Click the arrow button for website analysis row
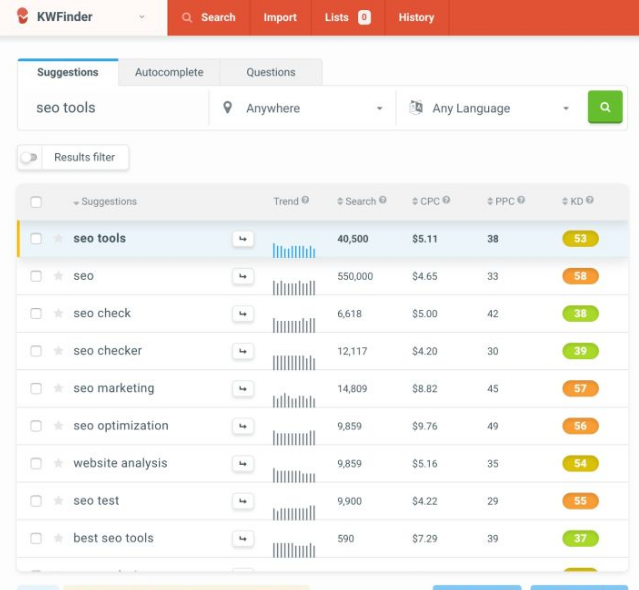 (243, 464)
